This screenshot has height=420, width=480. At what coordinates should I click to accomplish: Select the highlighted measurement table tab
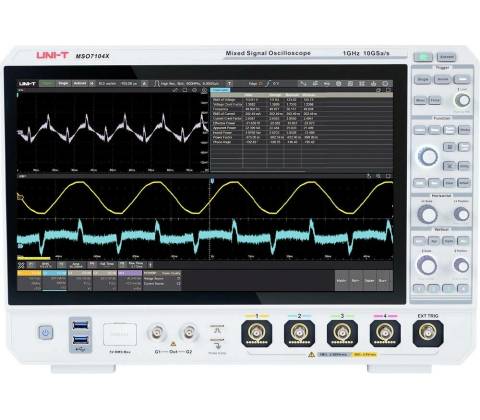pos(220,90)
